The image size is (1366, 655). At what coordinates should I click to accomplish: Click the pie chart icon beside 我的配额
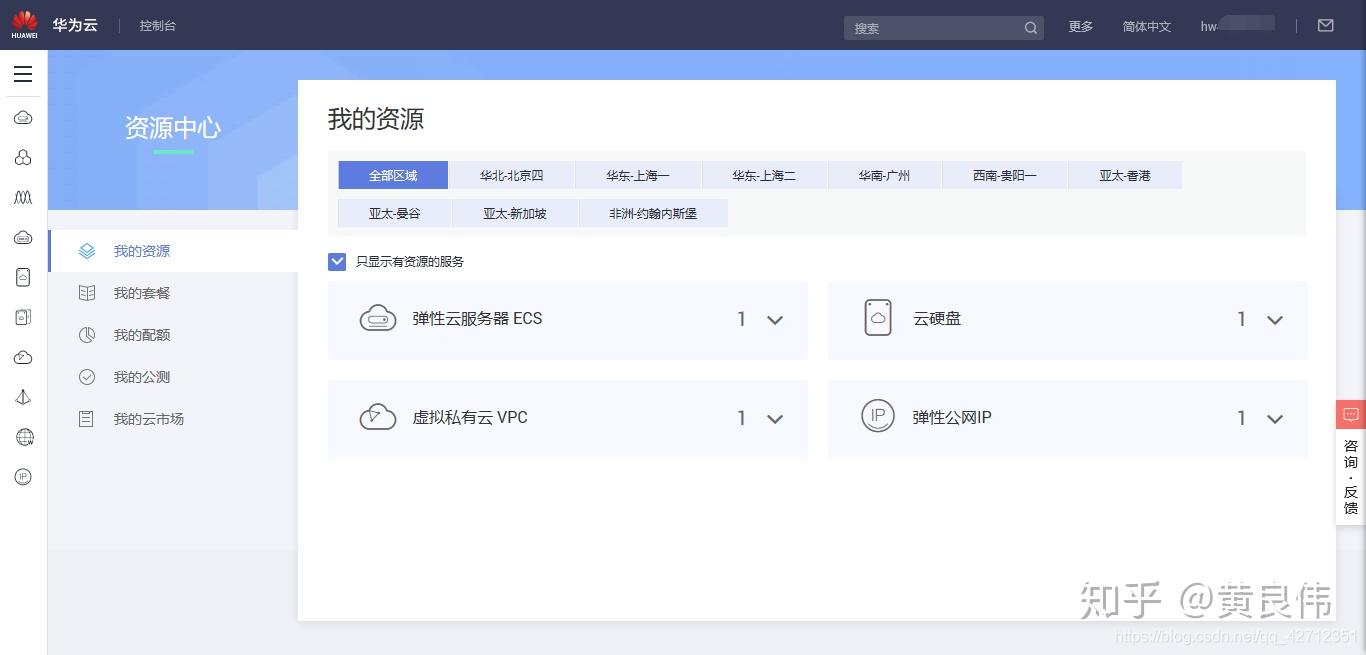coord(87,335)
